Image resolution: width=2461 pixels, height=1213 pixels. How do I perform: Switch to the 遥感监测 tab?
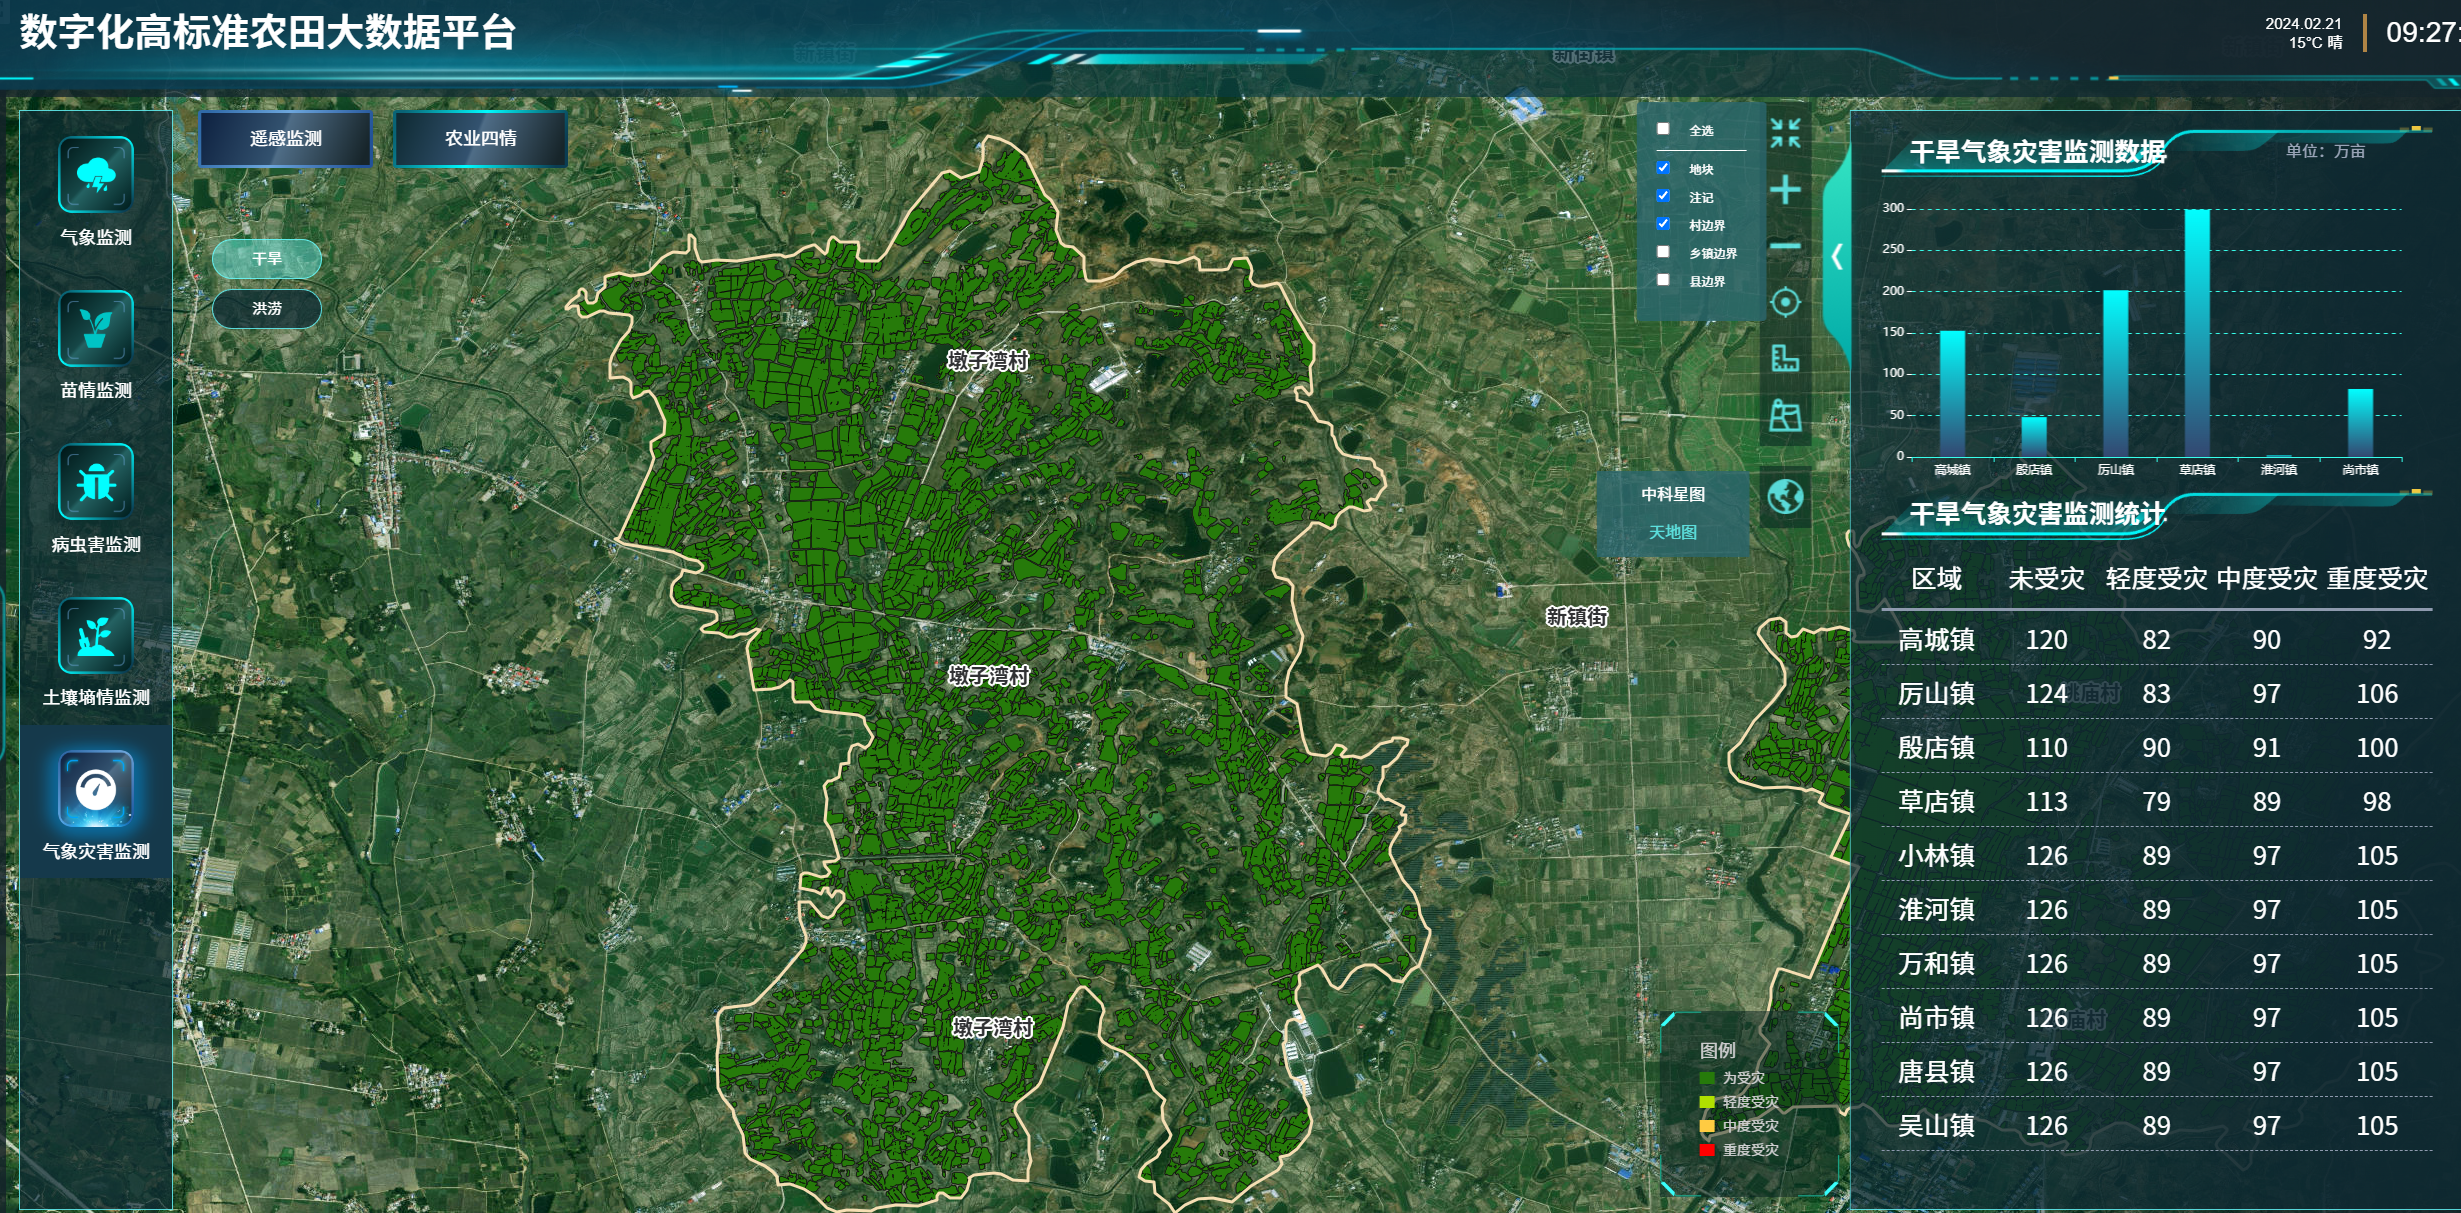(x=286, y=139)
